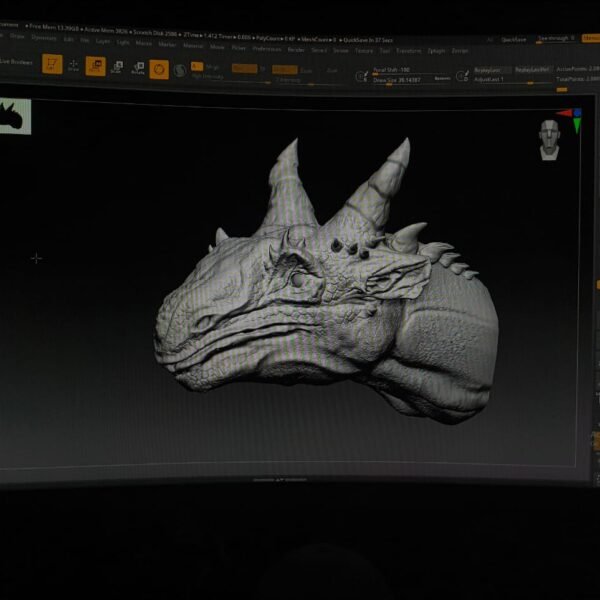
Task: Select the Draw icon in toolbar
Action: click(74, 65)
